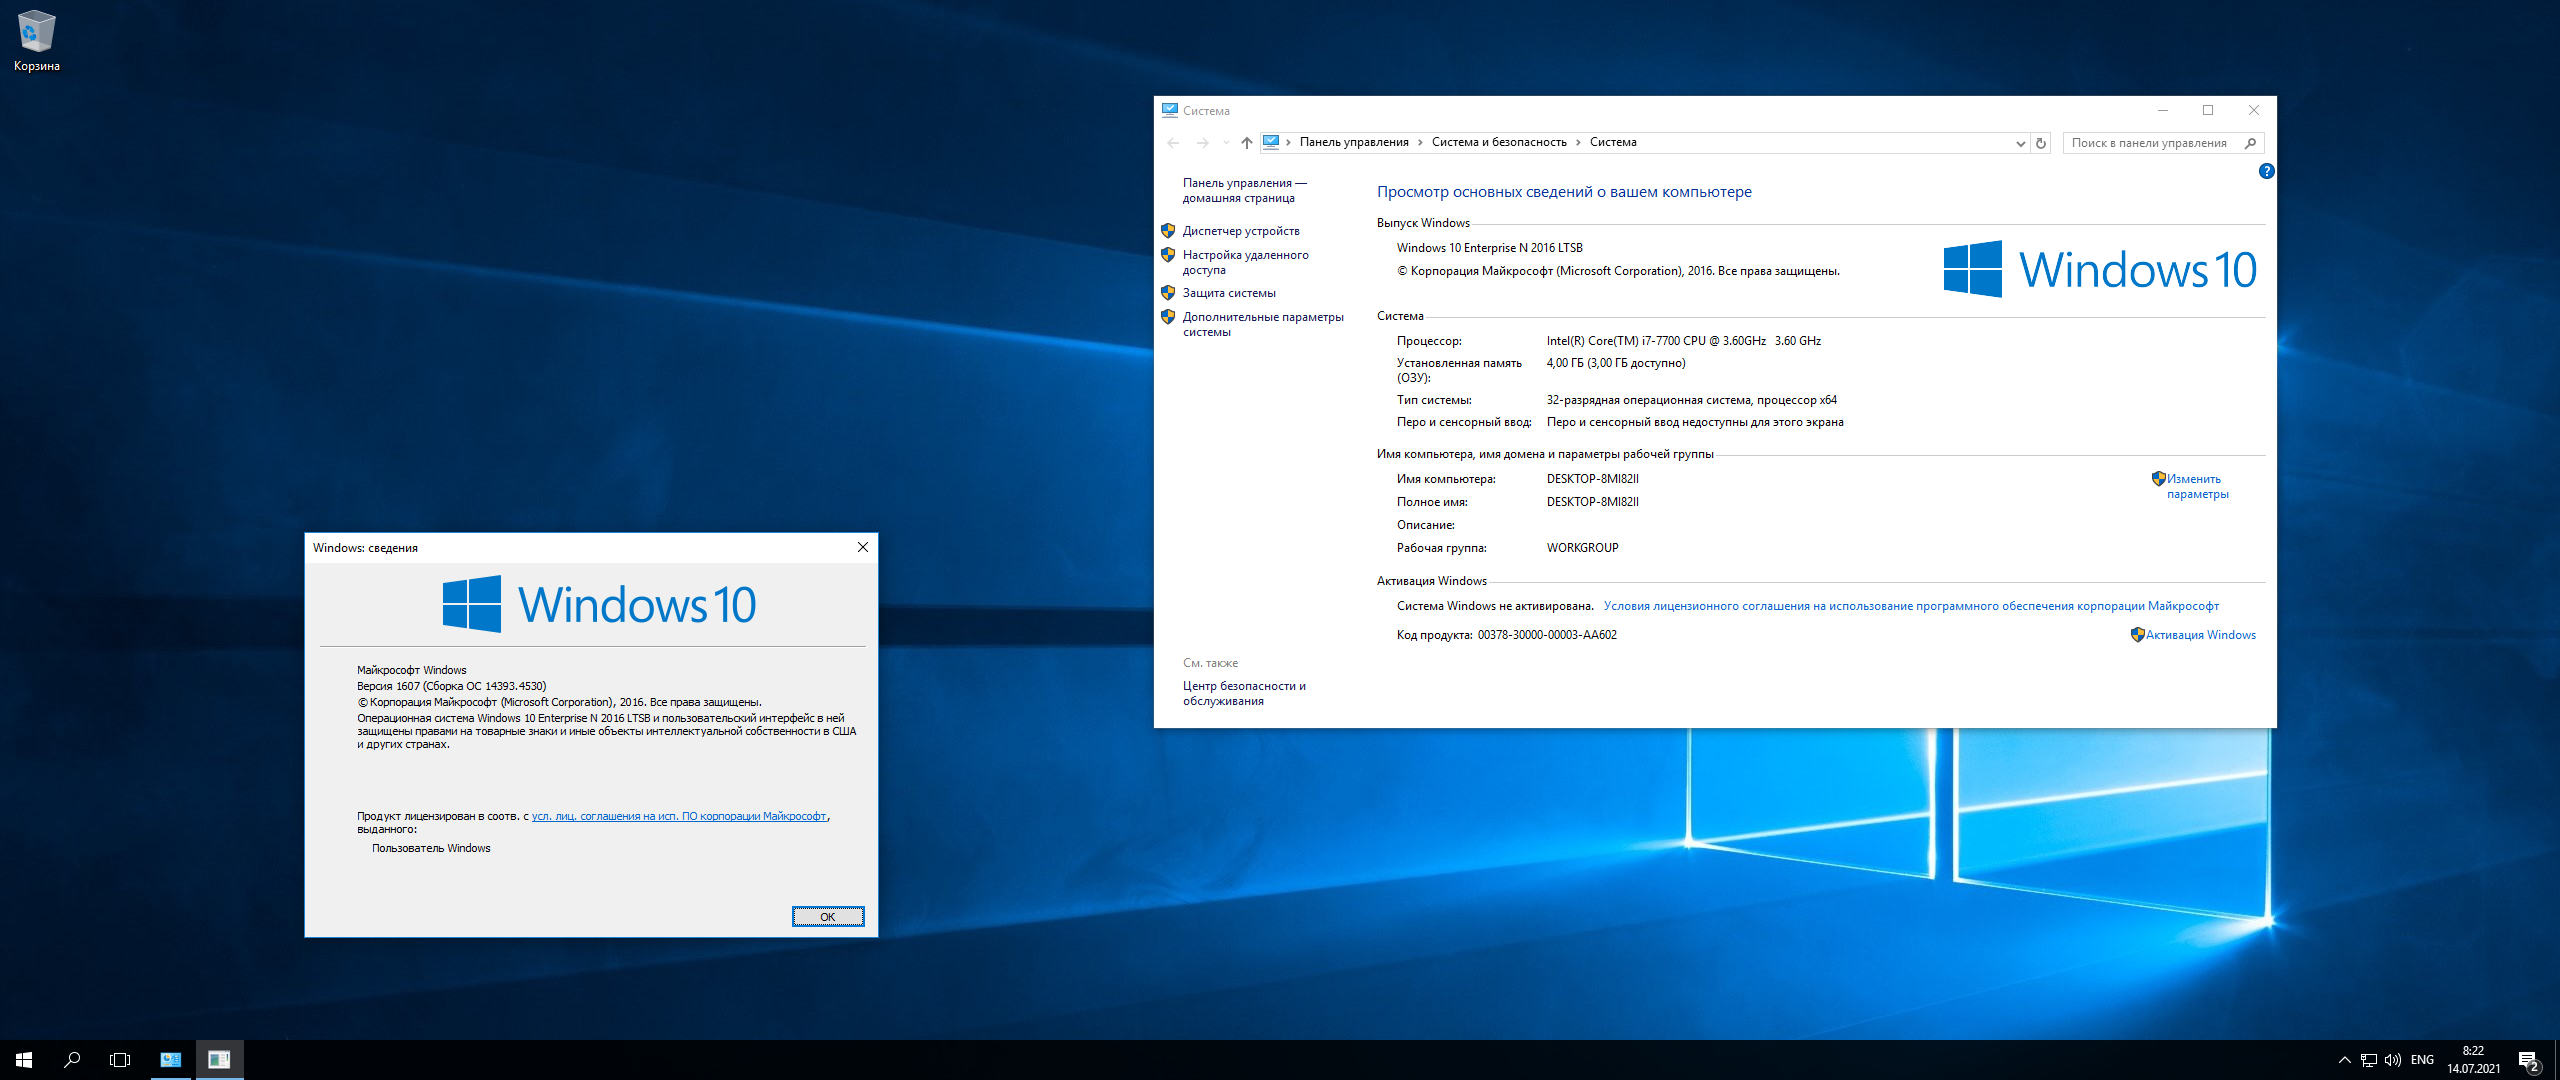This screenshot has width=2560, height=1080.
Task: Open Центр безопасности и обслуживания
Action: point(1244,693)
